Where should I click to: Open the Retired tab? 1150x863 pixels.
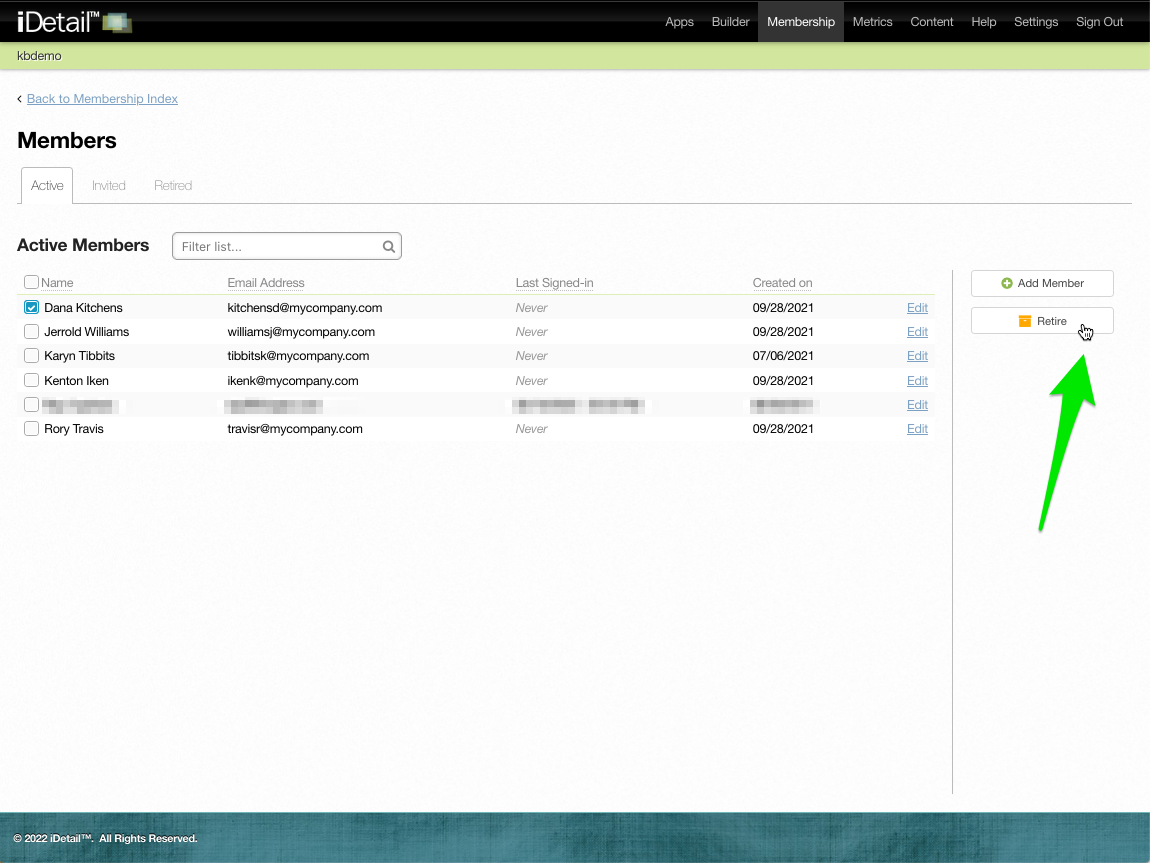point(173,186)
